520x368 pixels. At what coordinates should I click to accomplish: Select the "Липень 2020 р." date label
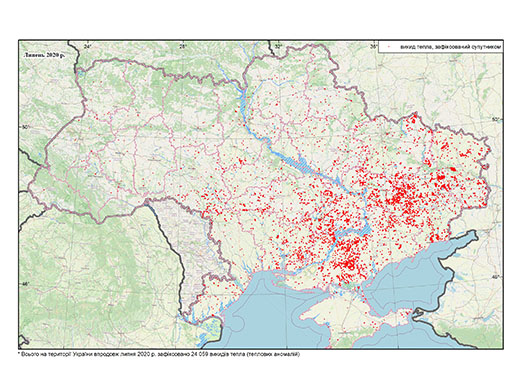coord(44,54)
